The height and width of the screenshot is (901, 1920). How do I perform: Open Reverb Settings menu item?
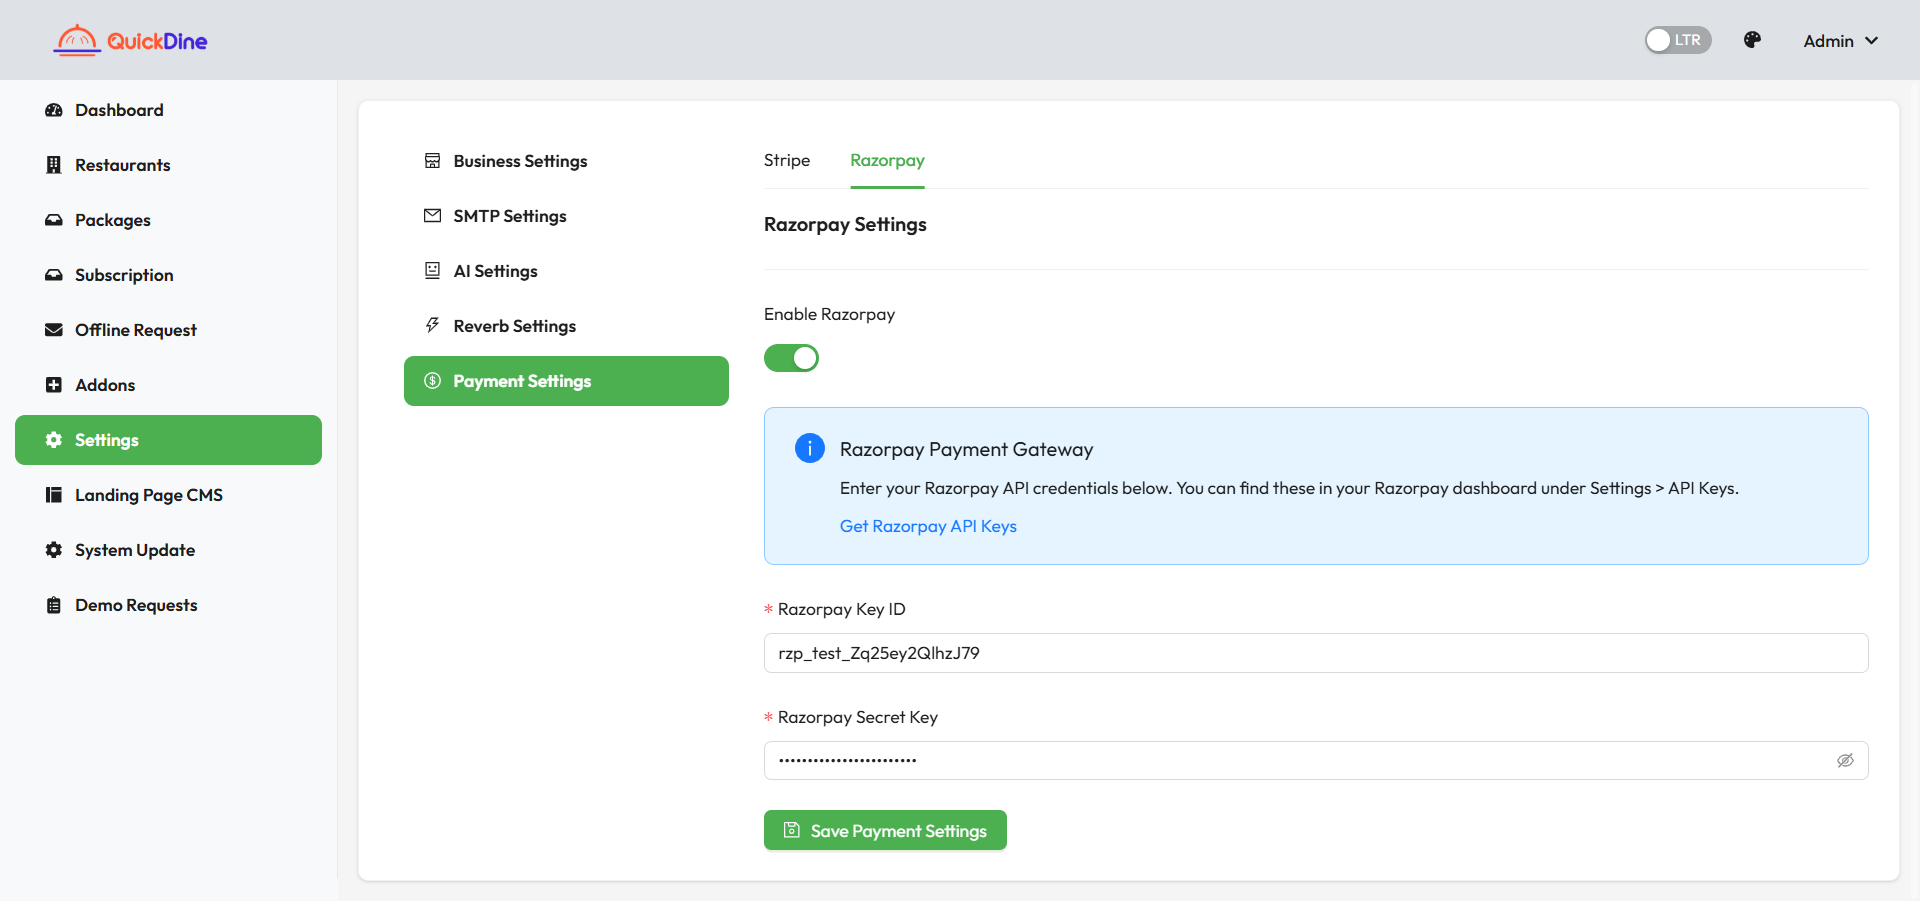pyautogui.click(x=566, y=326)
